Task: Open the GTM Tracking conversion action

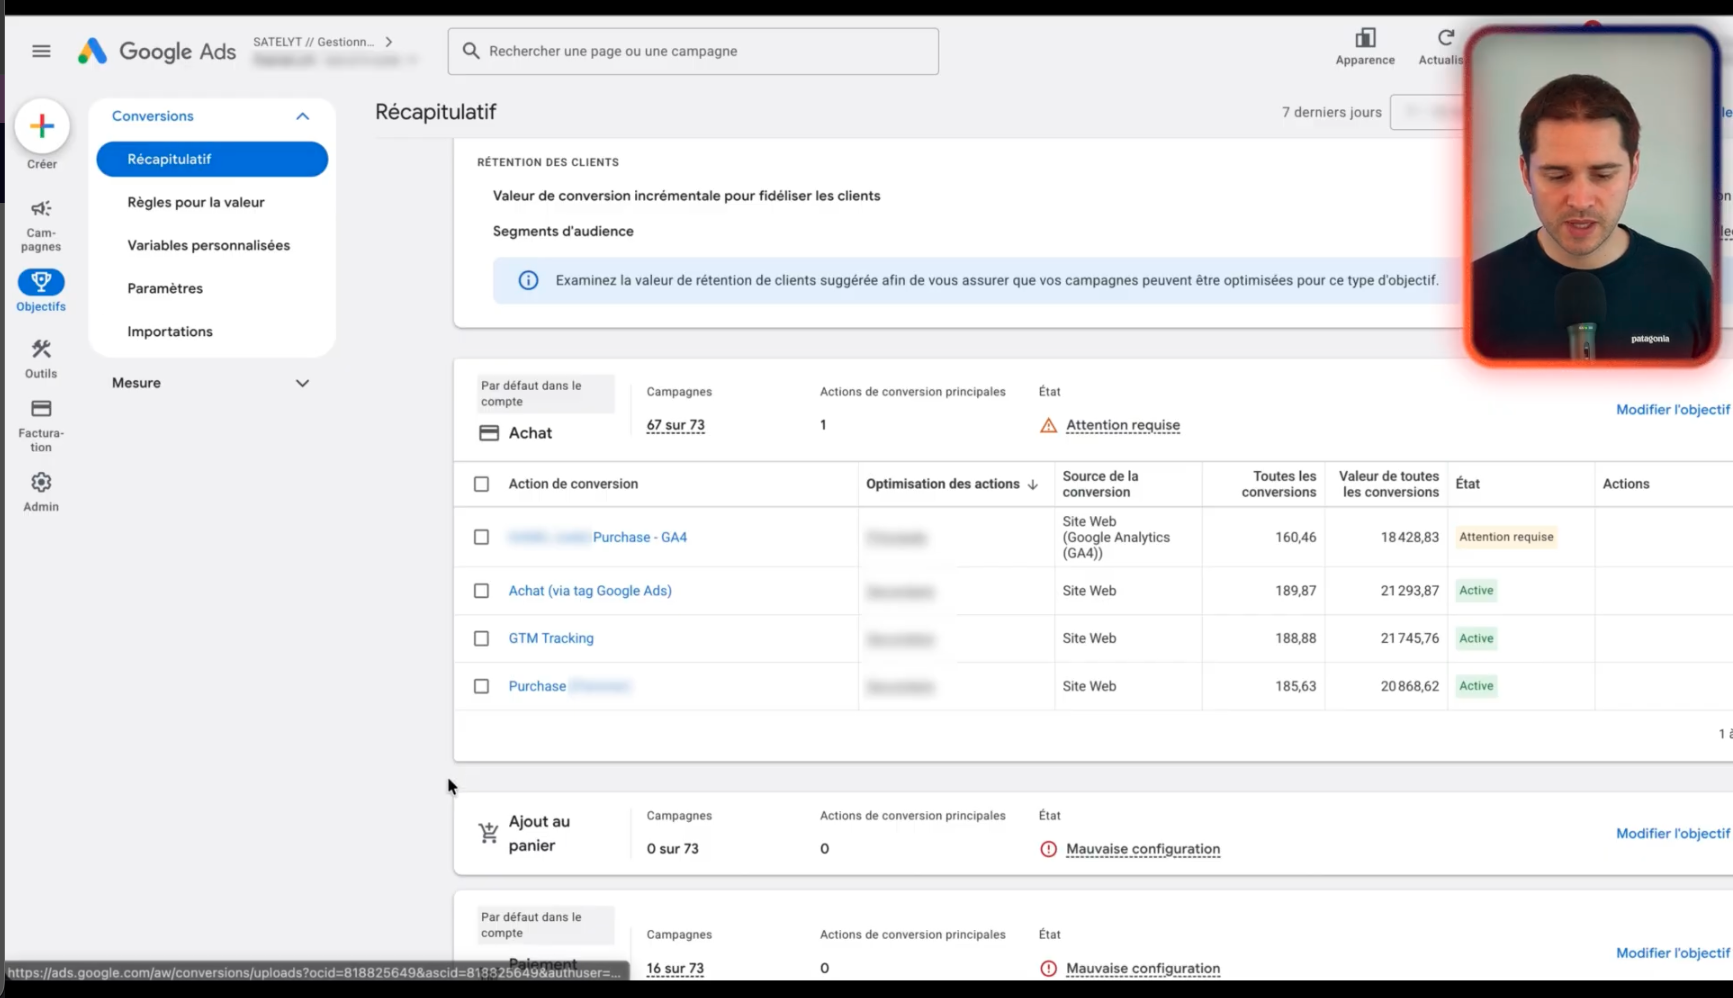Action: 551,638
